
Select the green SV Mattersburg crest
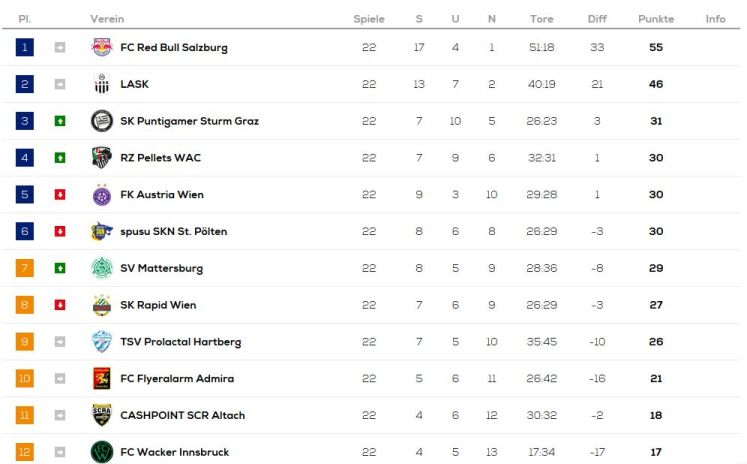pos(102,268)
